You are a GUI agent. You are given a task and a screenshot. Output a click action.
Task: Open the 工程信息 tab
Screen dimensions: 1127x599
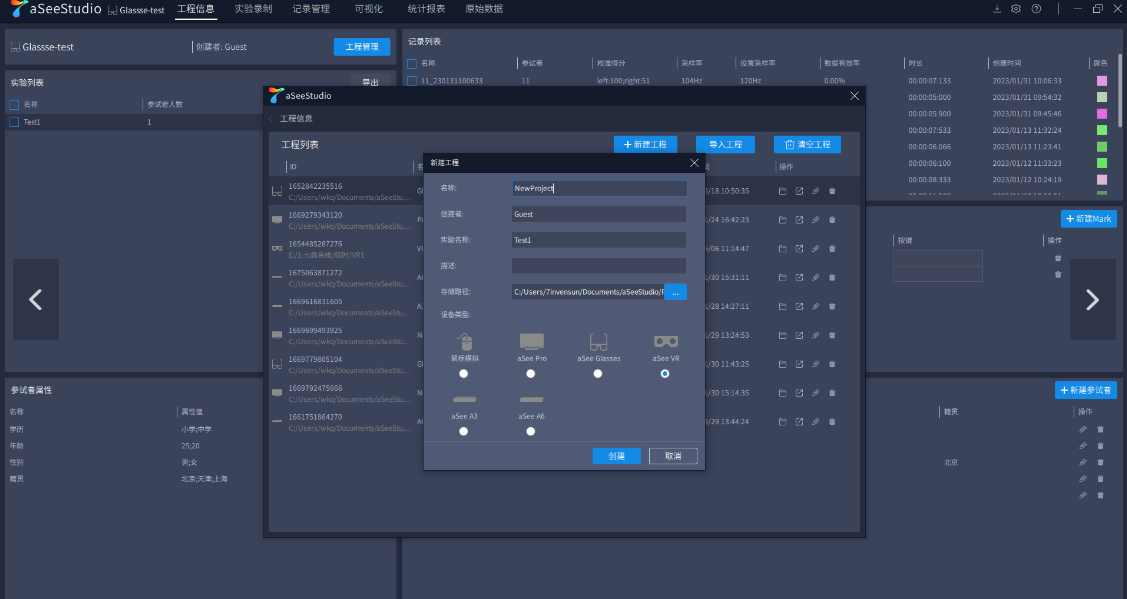tap(196, 9)
